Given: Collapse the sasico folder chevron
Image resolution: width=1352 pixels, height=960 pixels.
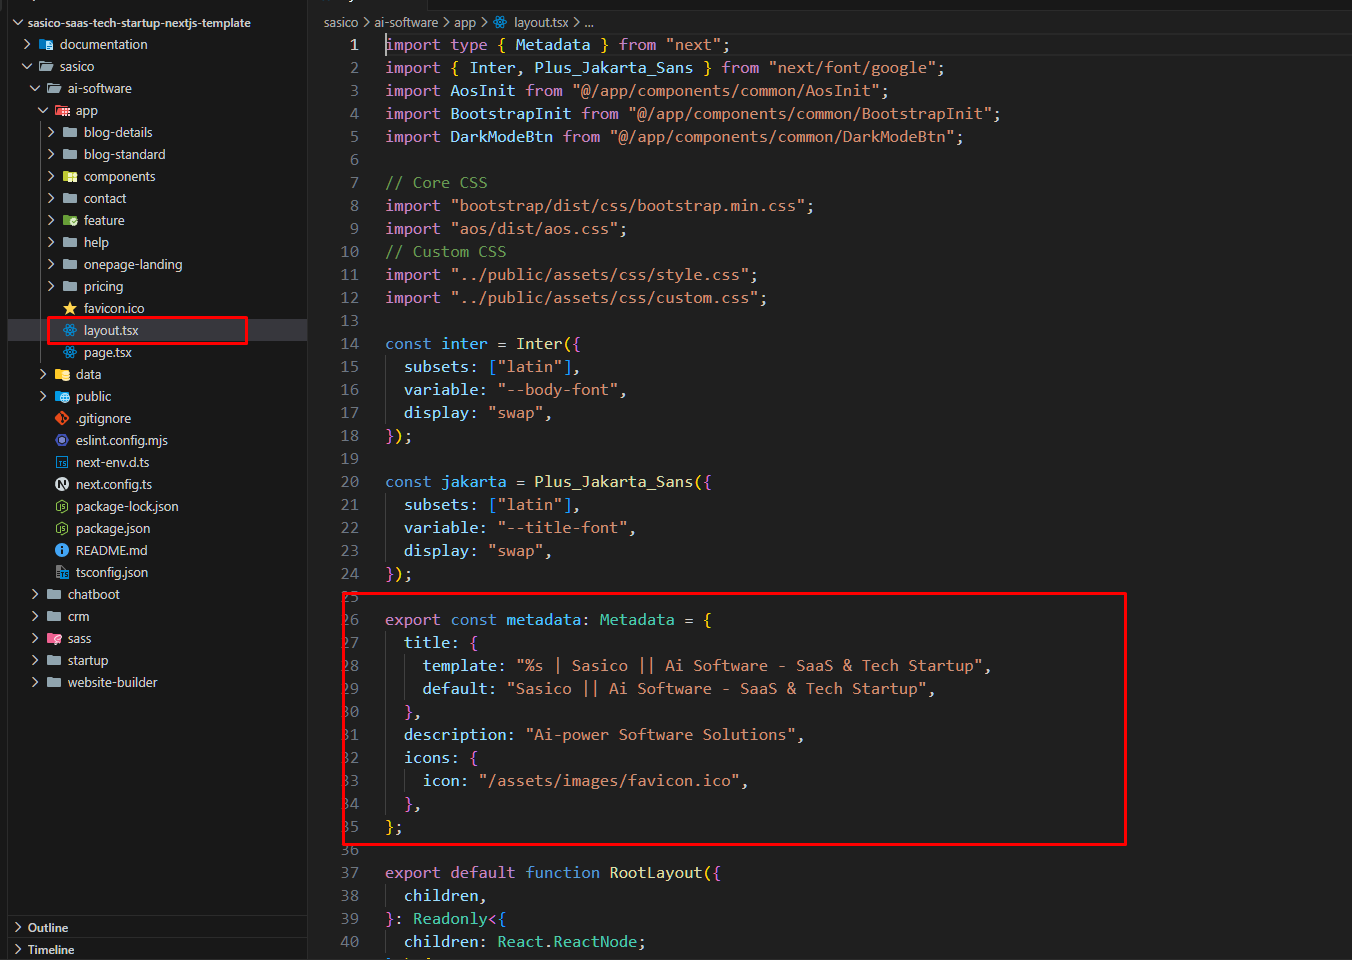Looking at the screenshot, I should [x=27, y=66].
